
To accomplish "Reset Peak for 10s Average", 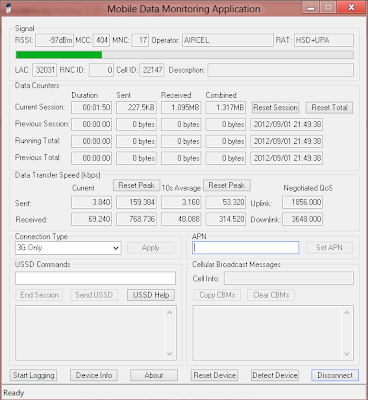I will coord(227,185).
